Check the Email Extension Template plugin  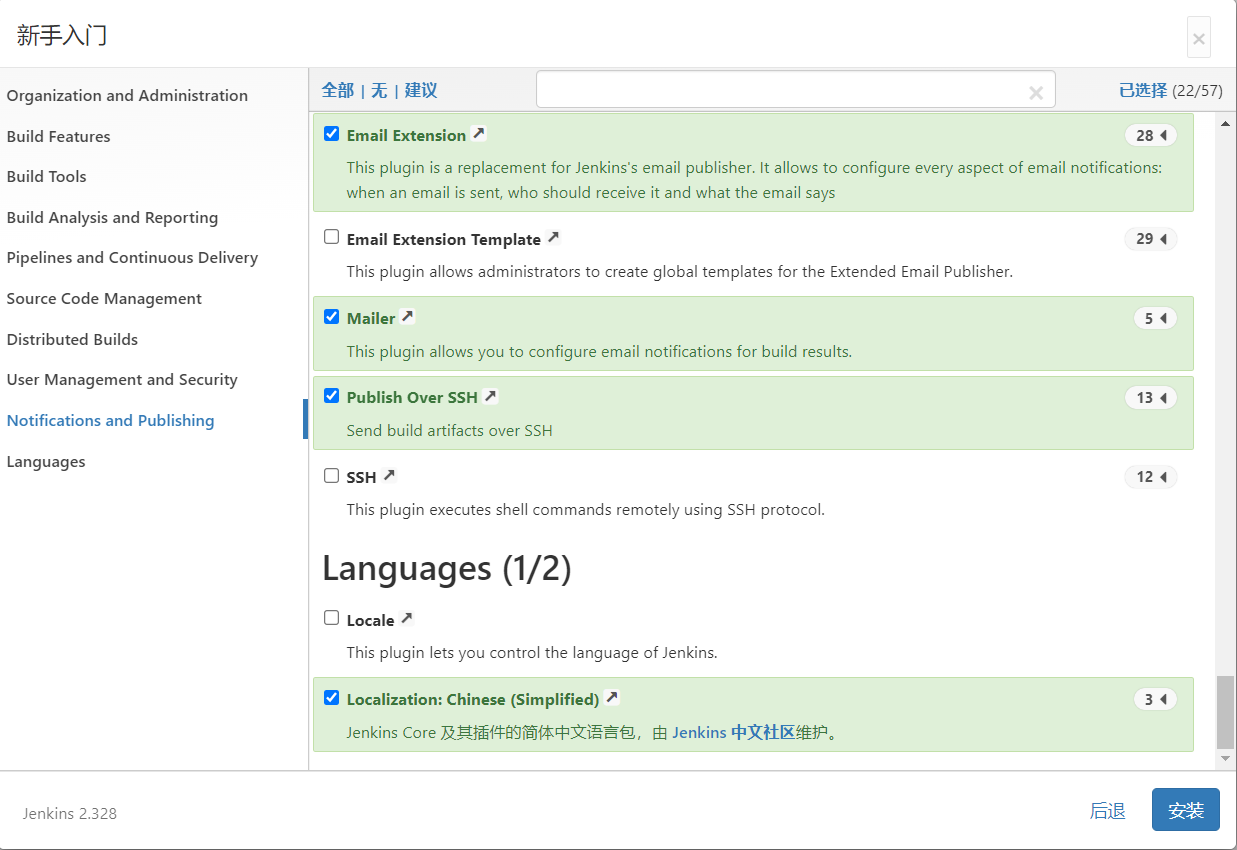click(331, 238)
